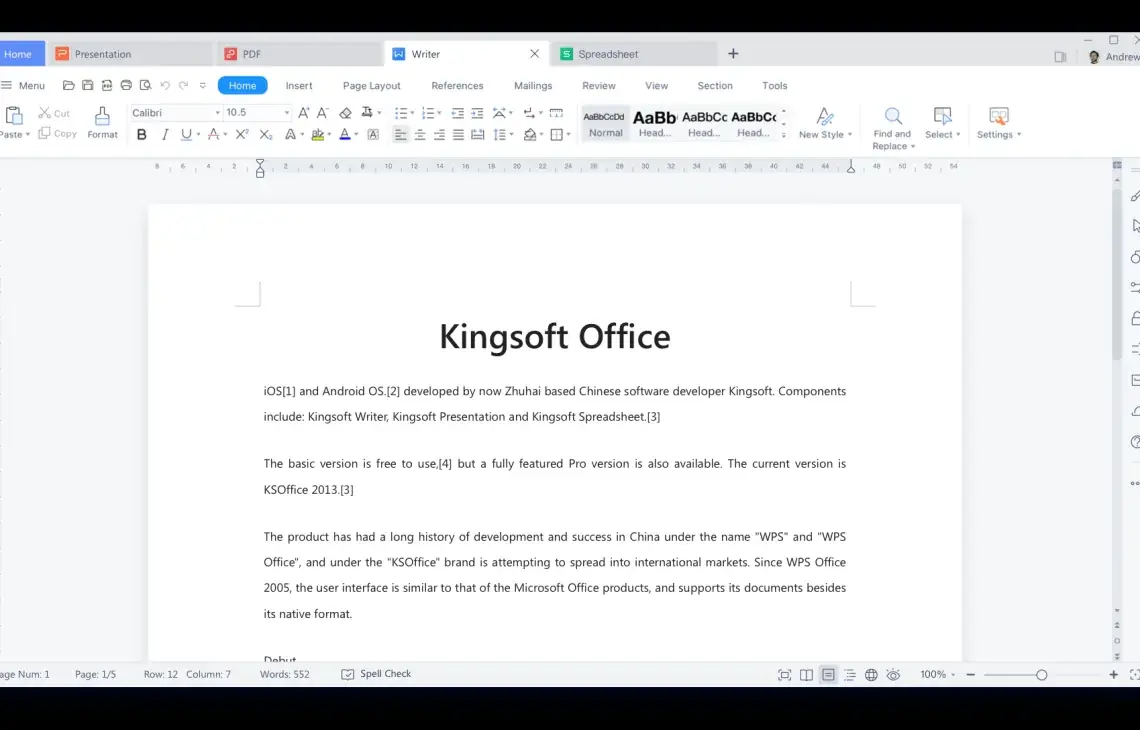Add a new tab with plus button
This screenshot has width=1140, height=730.
733,54
